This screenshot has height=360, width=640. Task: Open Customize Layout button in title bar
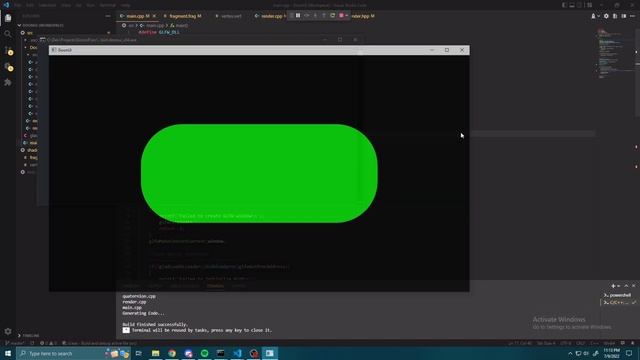click(589, 5)
